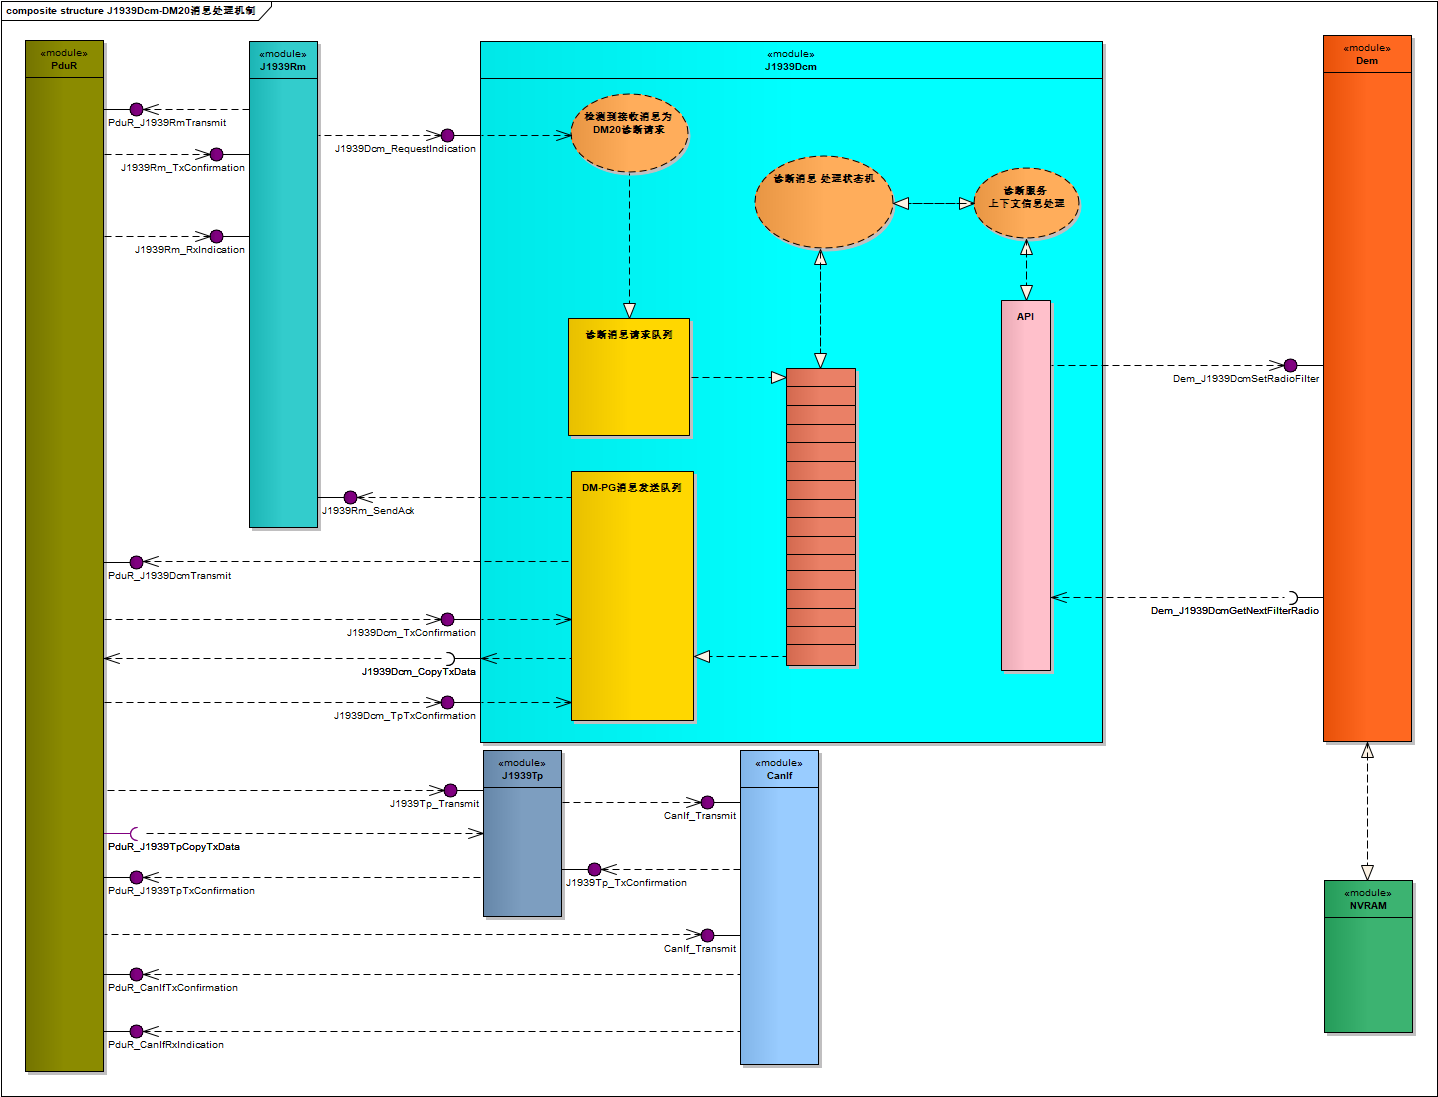This screenshot has width=1438, height=1097.
Task: Click the J1939Rm_RxIndication port circle
Action: [x=216, y=236]
